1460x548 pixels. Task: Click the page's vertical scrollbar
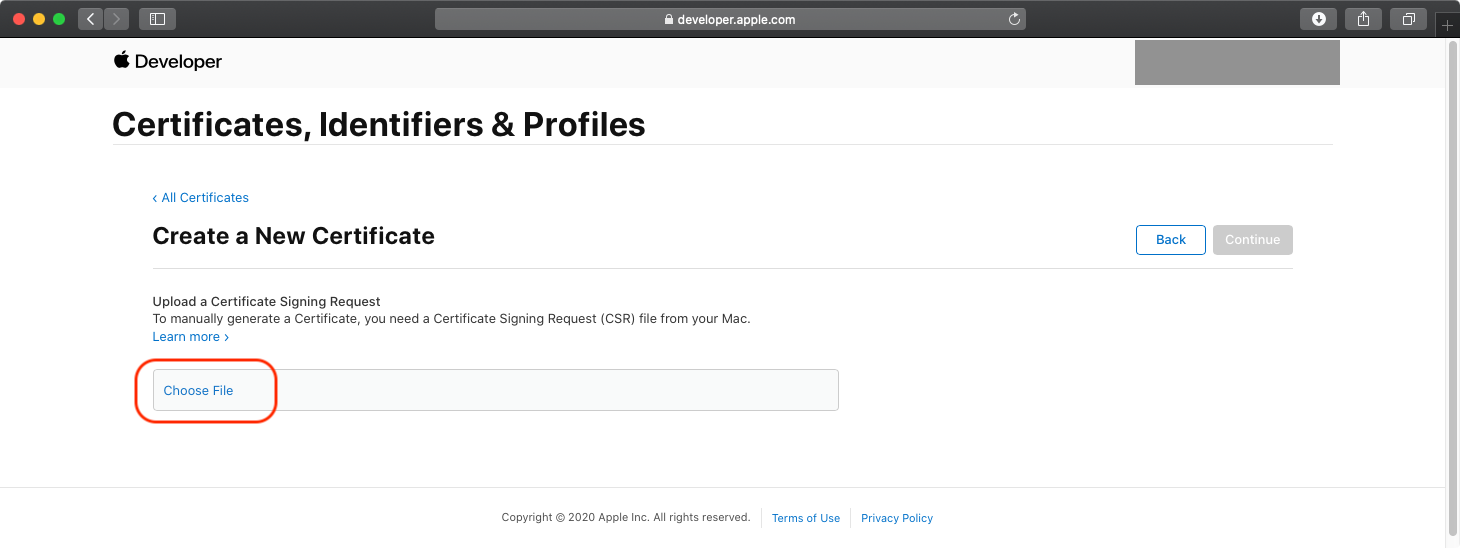tap(1453, 290)
